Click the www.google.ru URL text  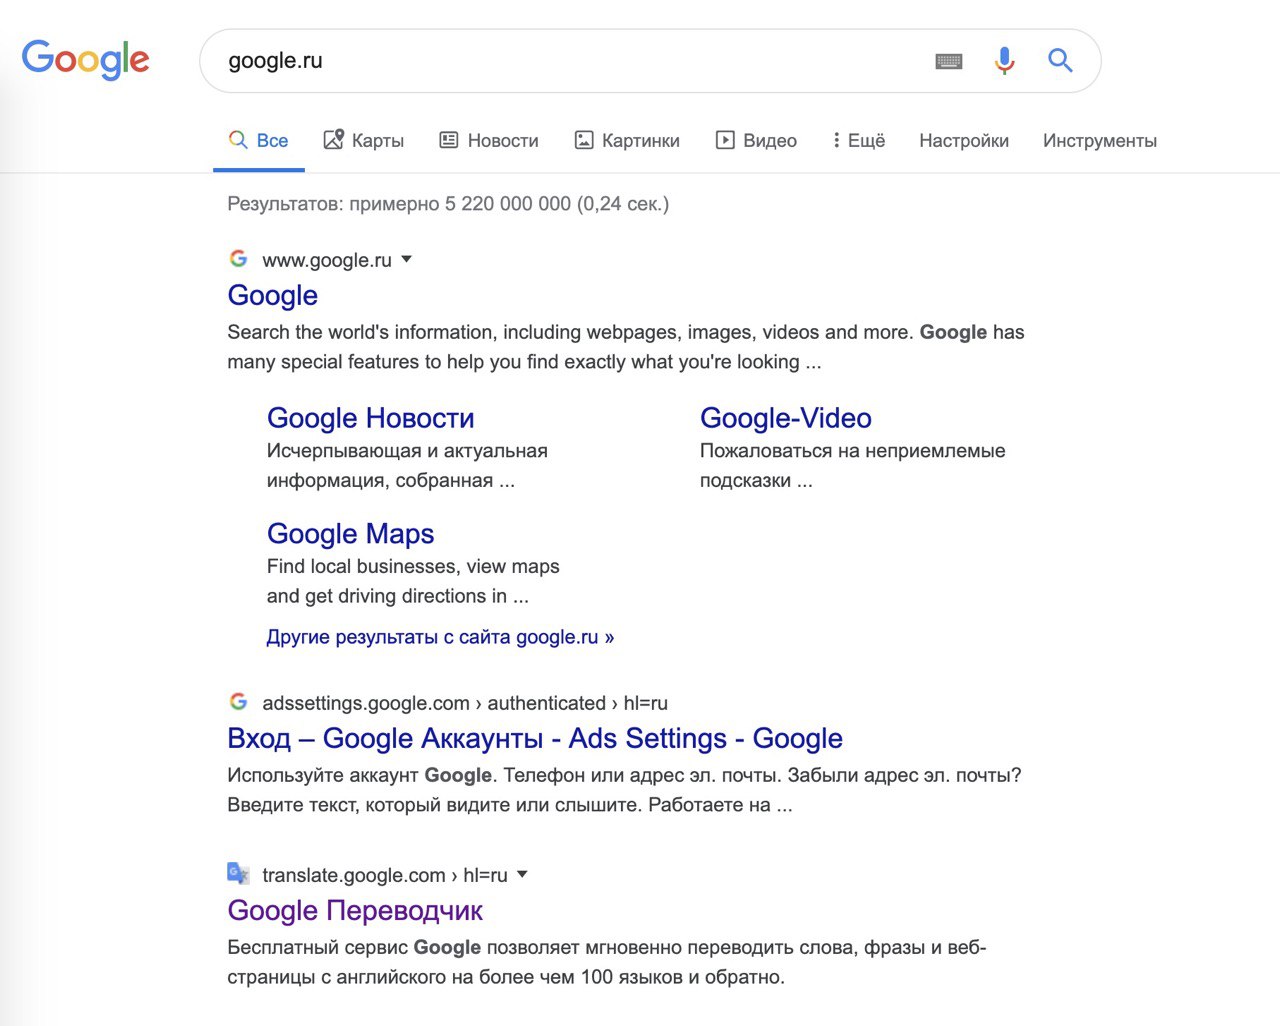327,260
